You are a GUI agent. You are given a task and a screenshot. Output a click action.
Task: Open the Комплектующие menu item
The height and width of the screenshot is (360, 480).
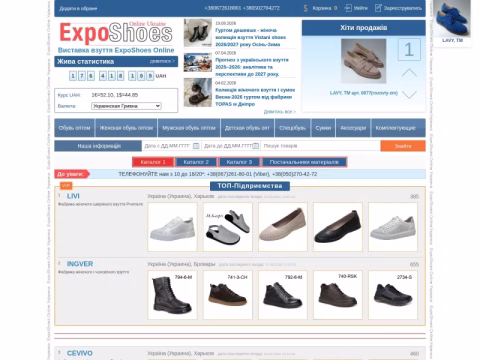point(398,128)
